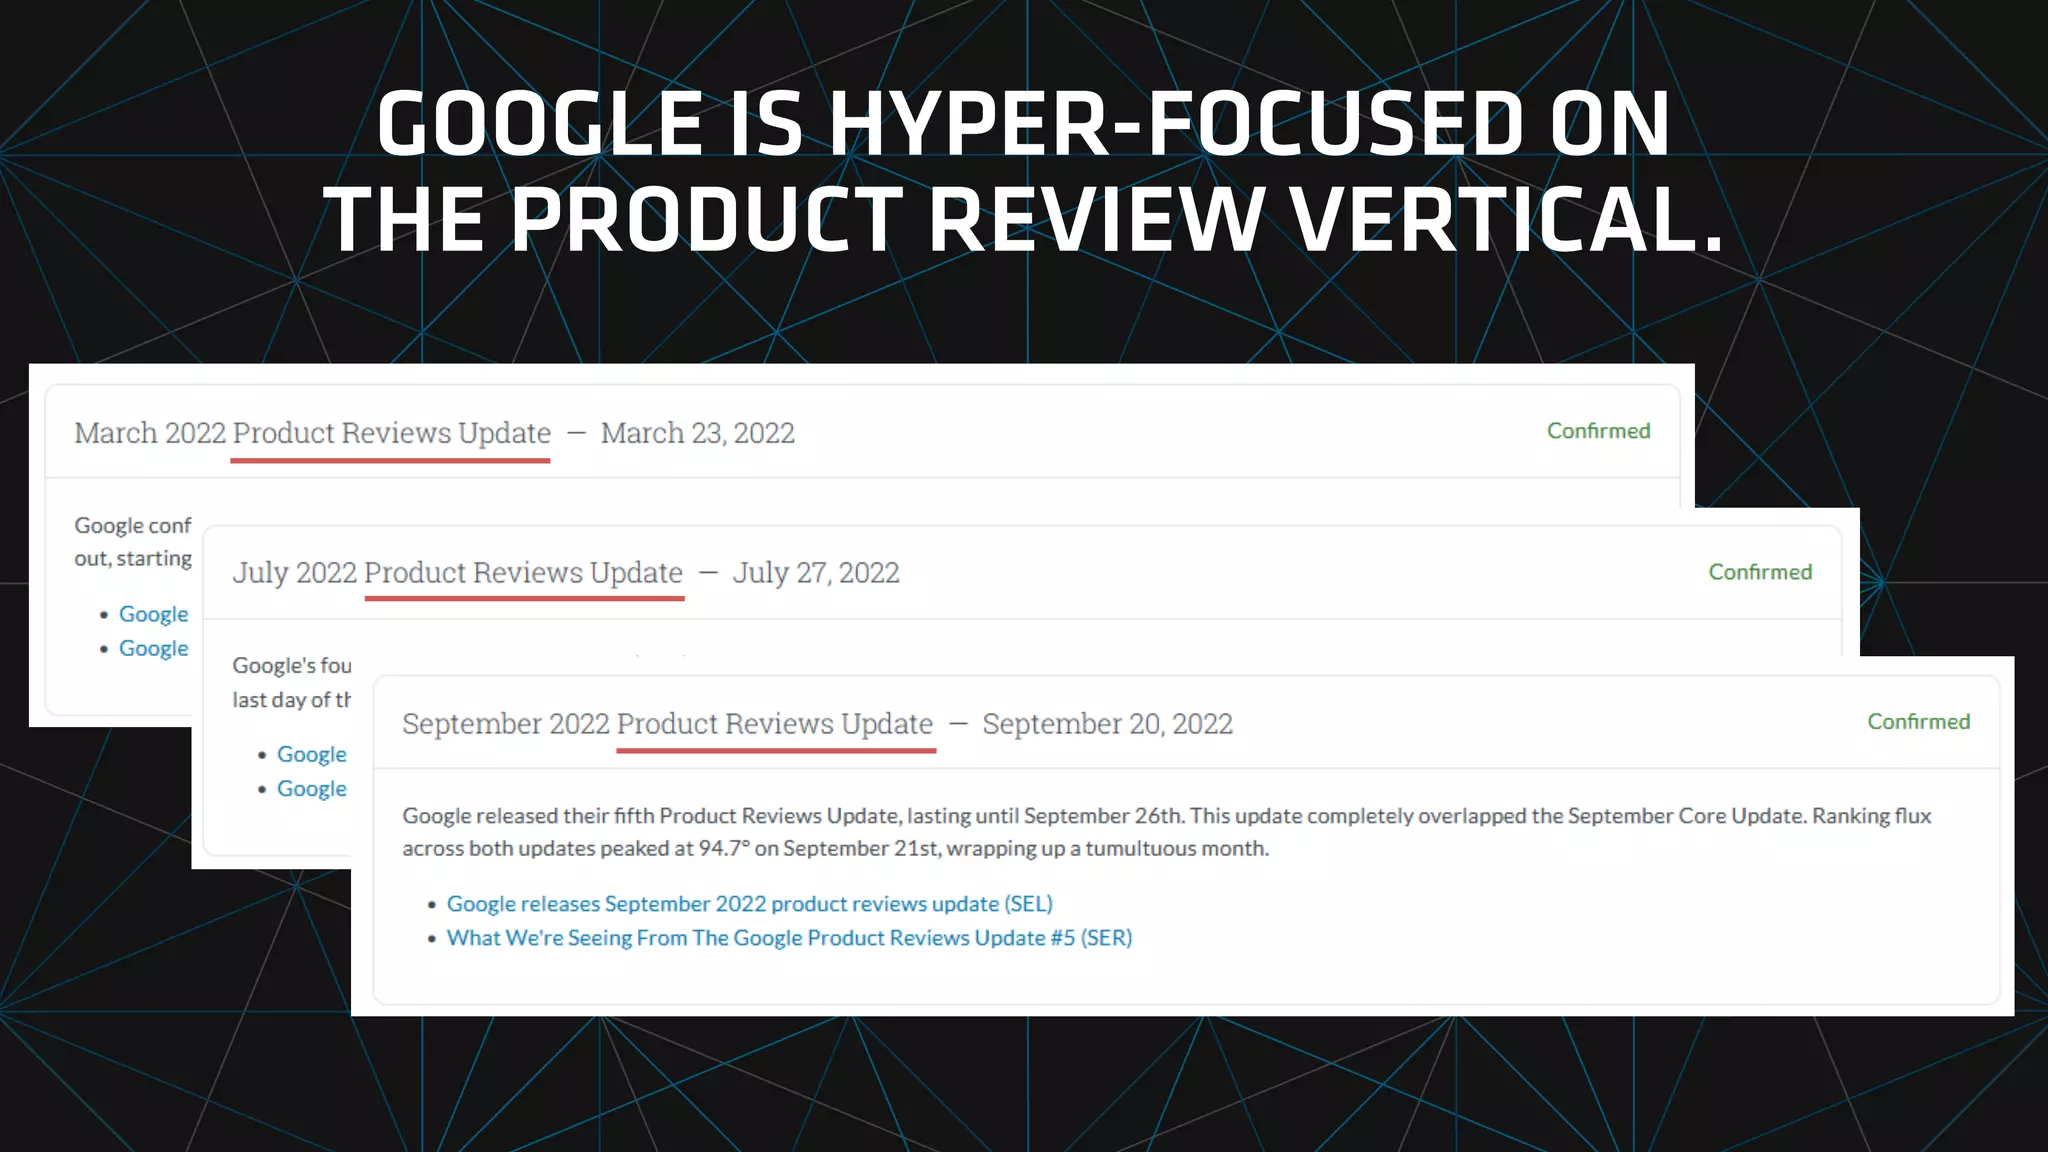Click the date 'September 20, 2022'
The height and width of the screenshot is (1152, 2048).
[x=1107, y=724]
